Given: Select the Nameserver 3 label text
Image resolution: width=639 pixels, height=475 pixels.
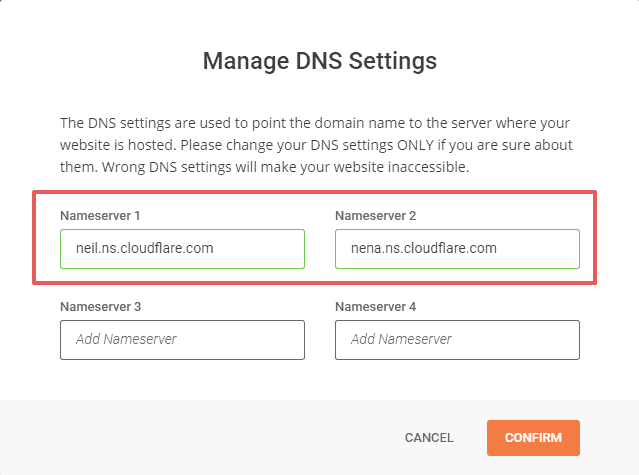Looking at the screenshot, I should 101,306.
